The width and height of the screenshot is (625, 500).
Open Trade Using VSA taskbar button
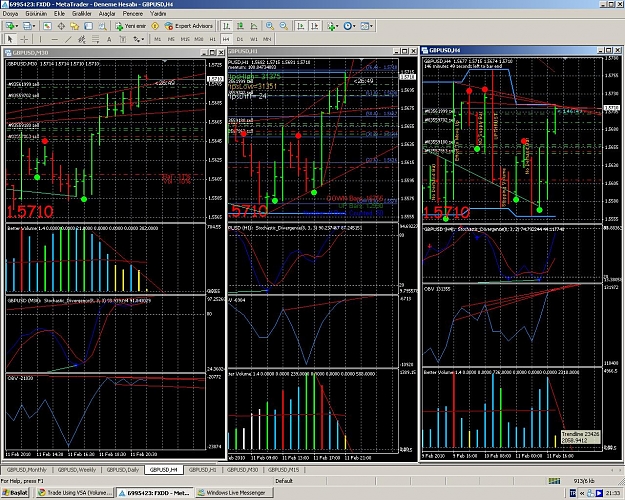75,493
